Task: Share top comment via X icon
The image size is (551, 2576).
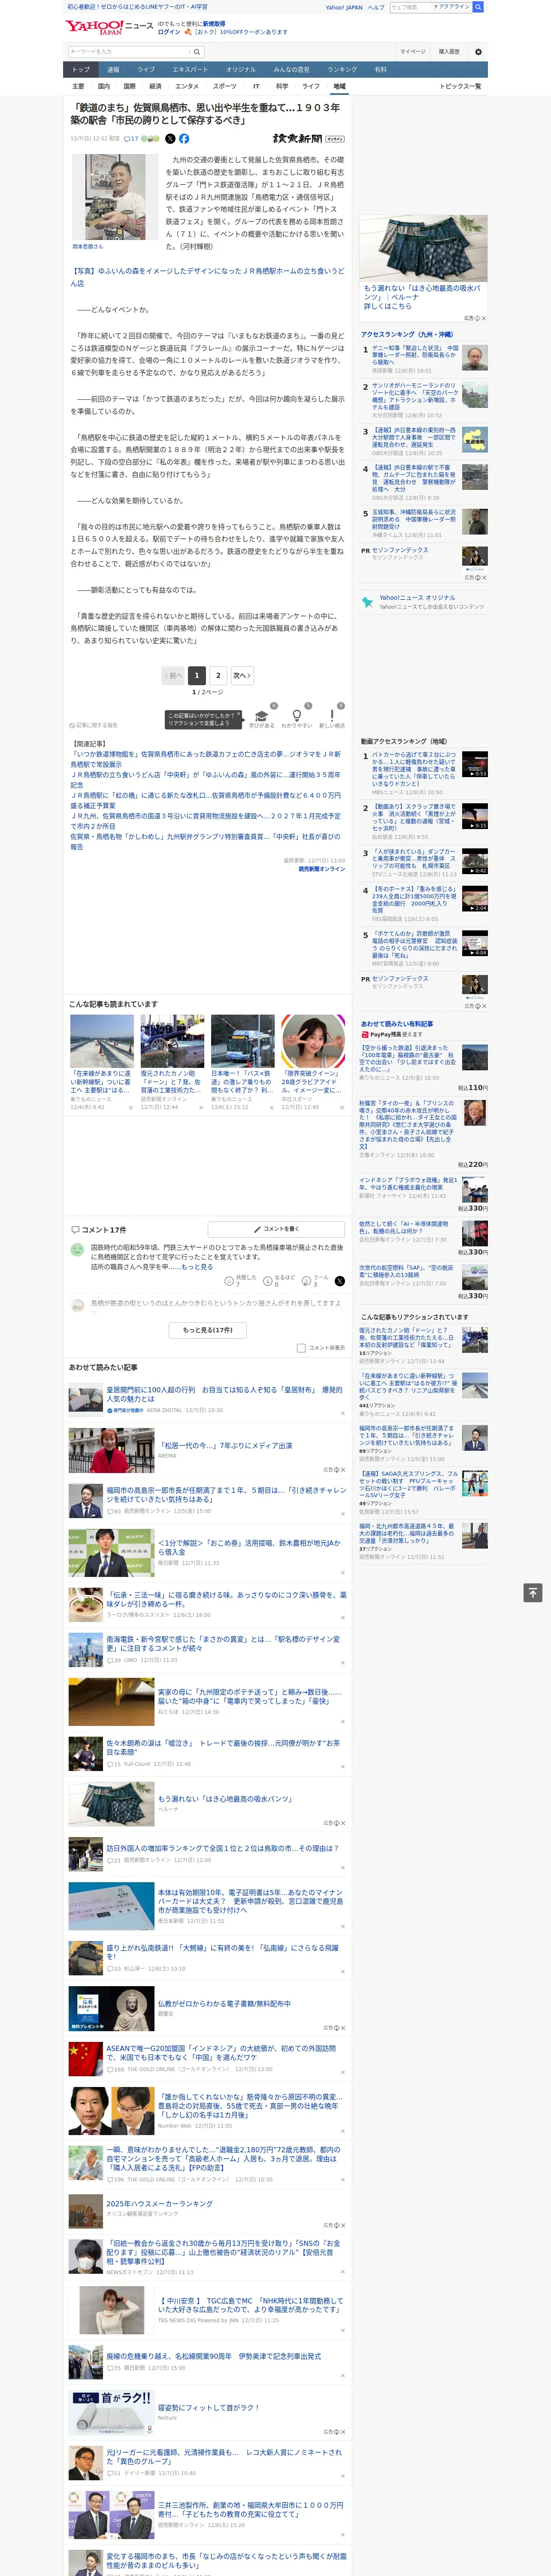Action: coord(340,1281)
